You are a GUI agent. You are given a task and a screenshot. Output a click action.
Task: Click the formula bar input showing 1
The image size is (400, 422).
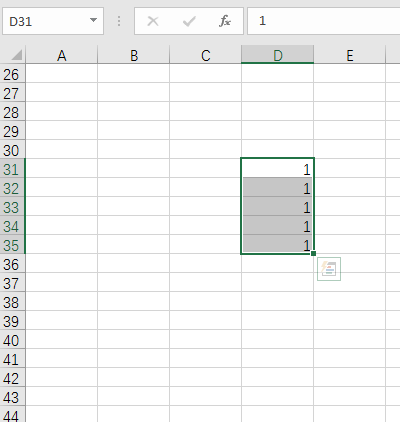point(323,21)
